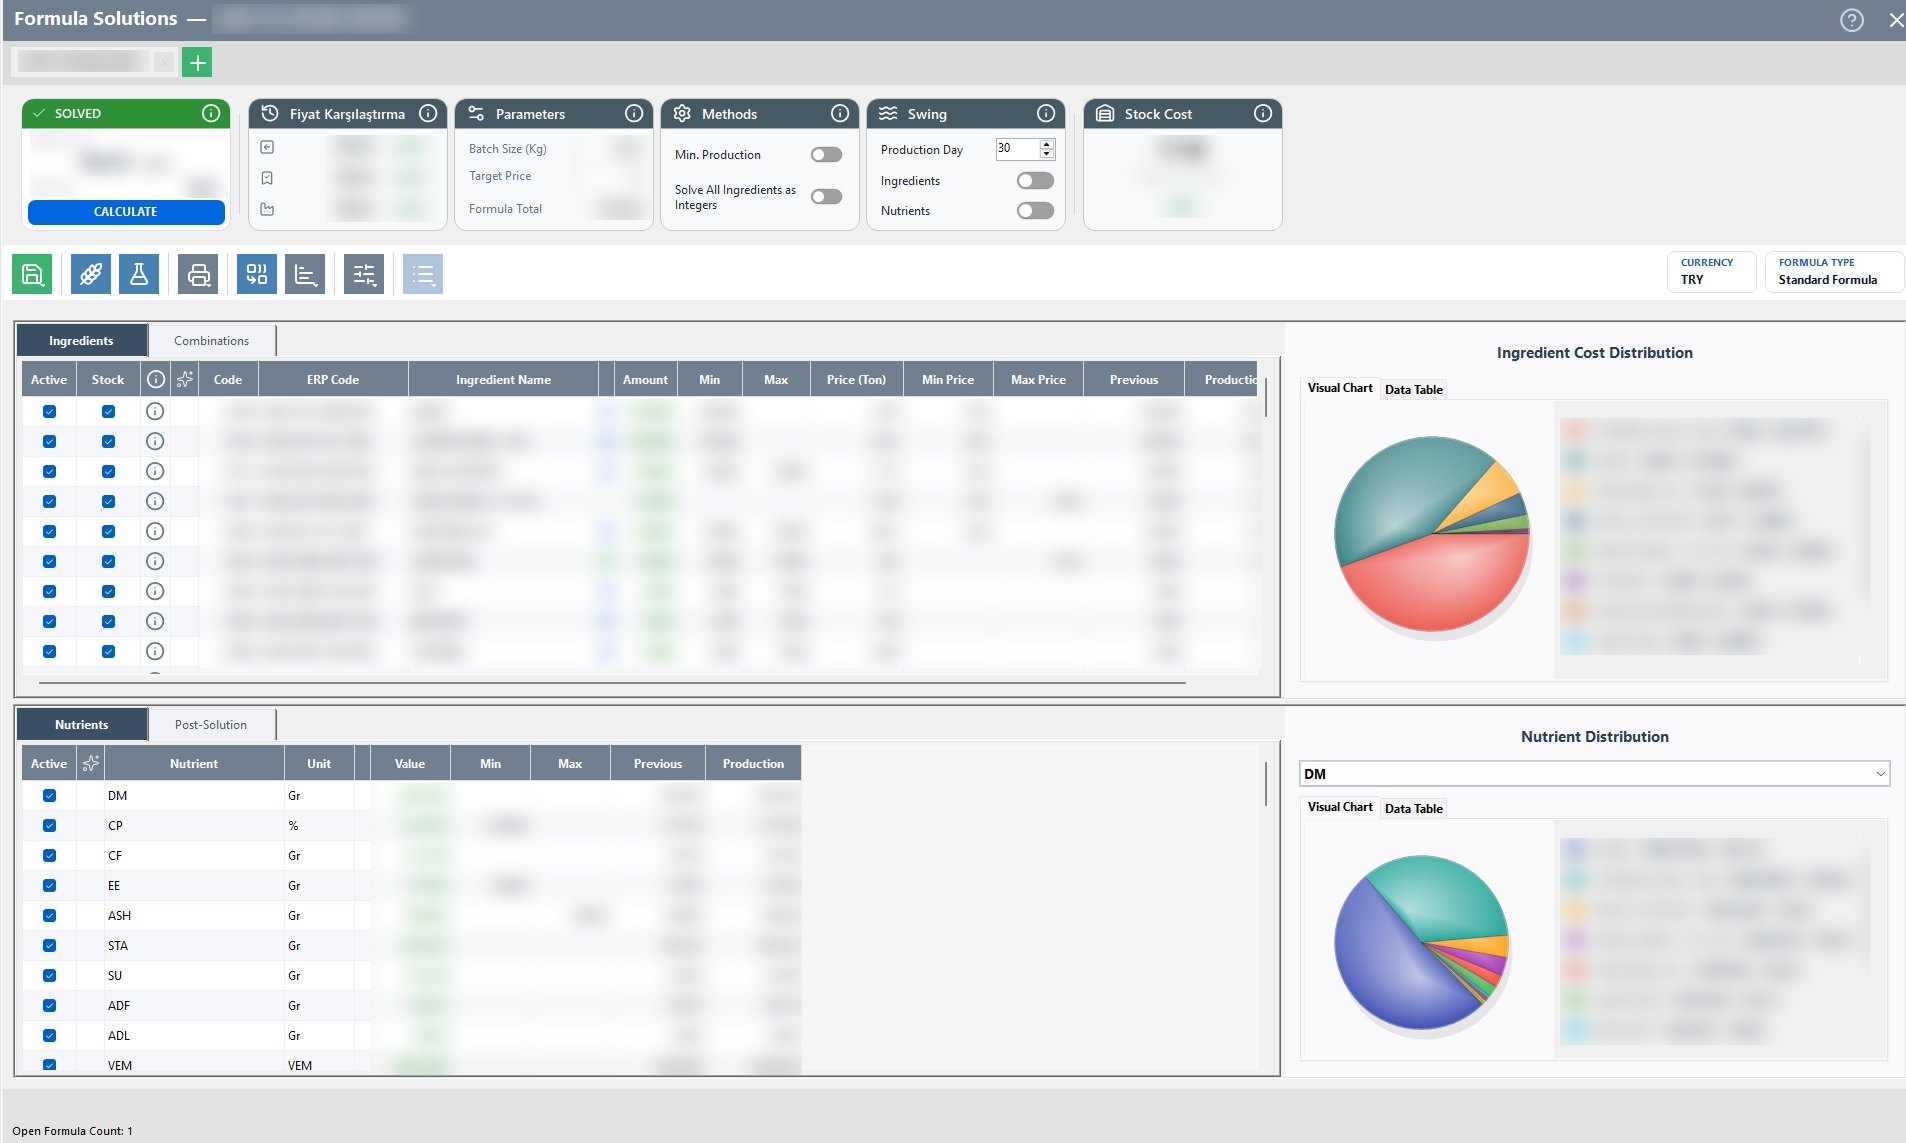The height and width of the screenshot is (1143, 1906).
Task: Enable Swing Nutrients toggle
Action: (x=1035, y=211)
